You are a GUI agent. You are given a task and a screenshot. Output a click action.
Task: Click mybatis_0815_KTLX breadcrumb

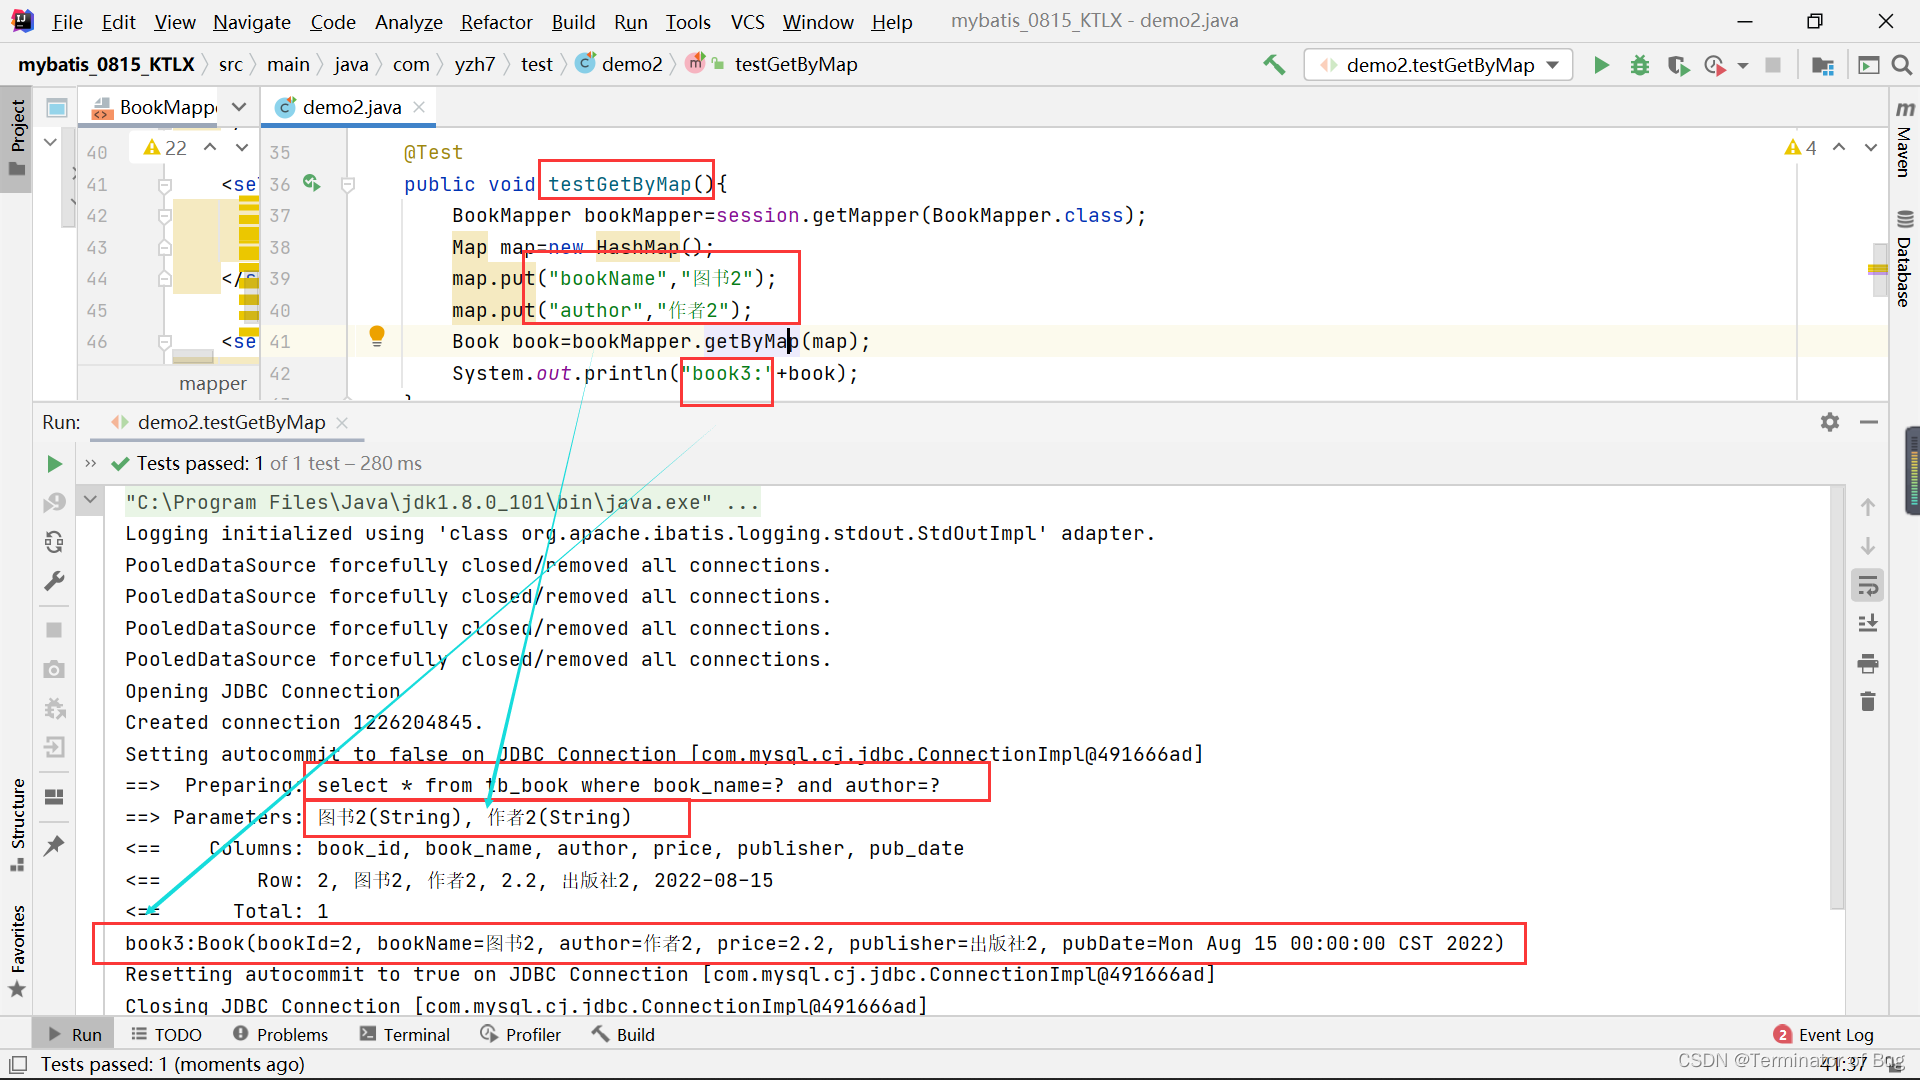[x=106, y=64]
